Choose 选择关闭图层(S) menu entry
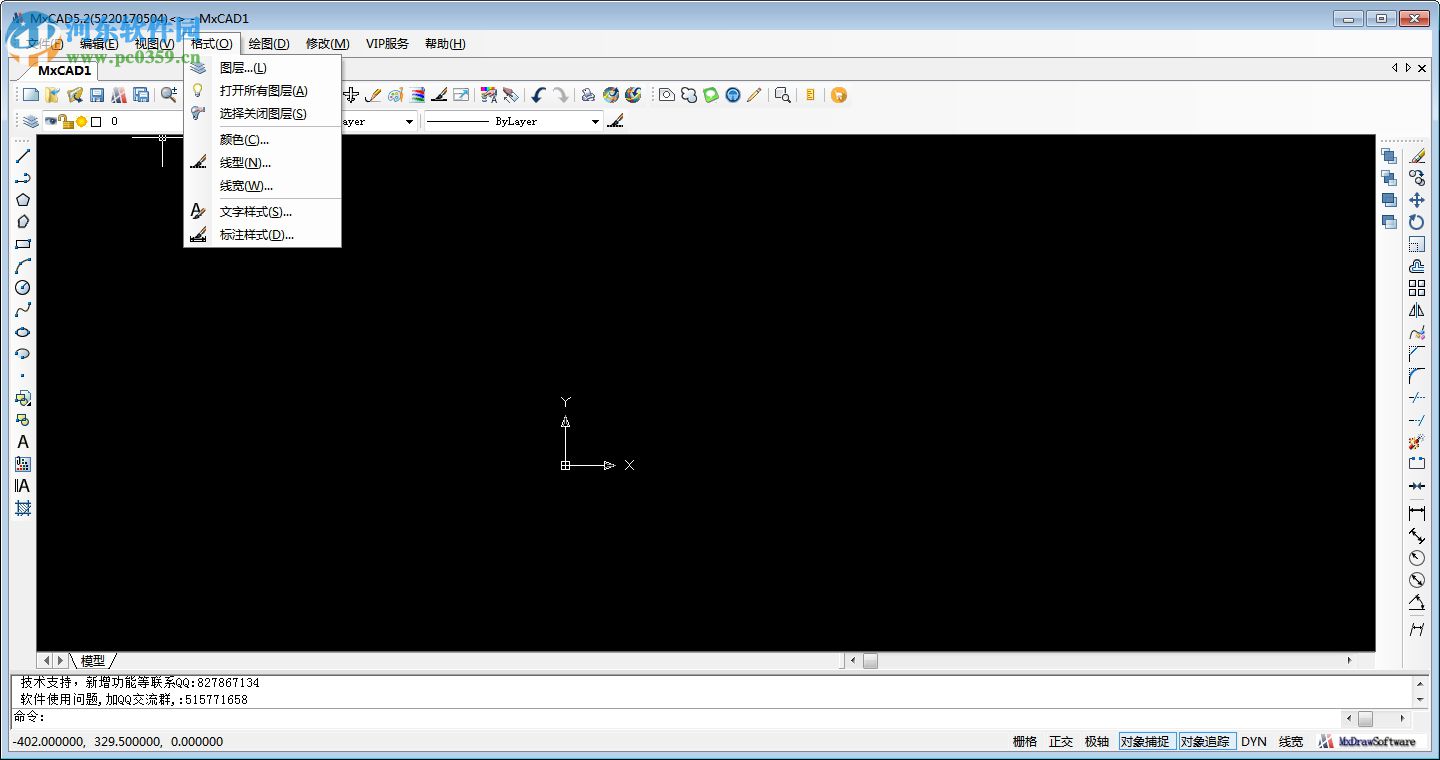 [x=263, y=114]
